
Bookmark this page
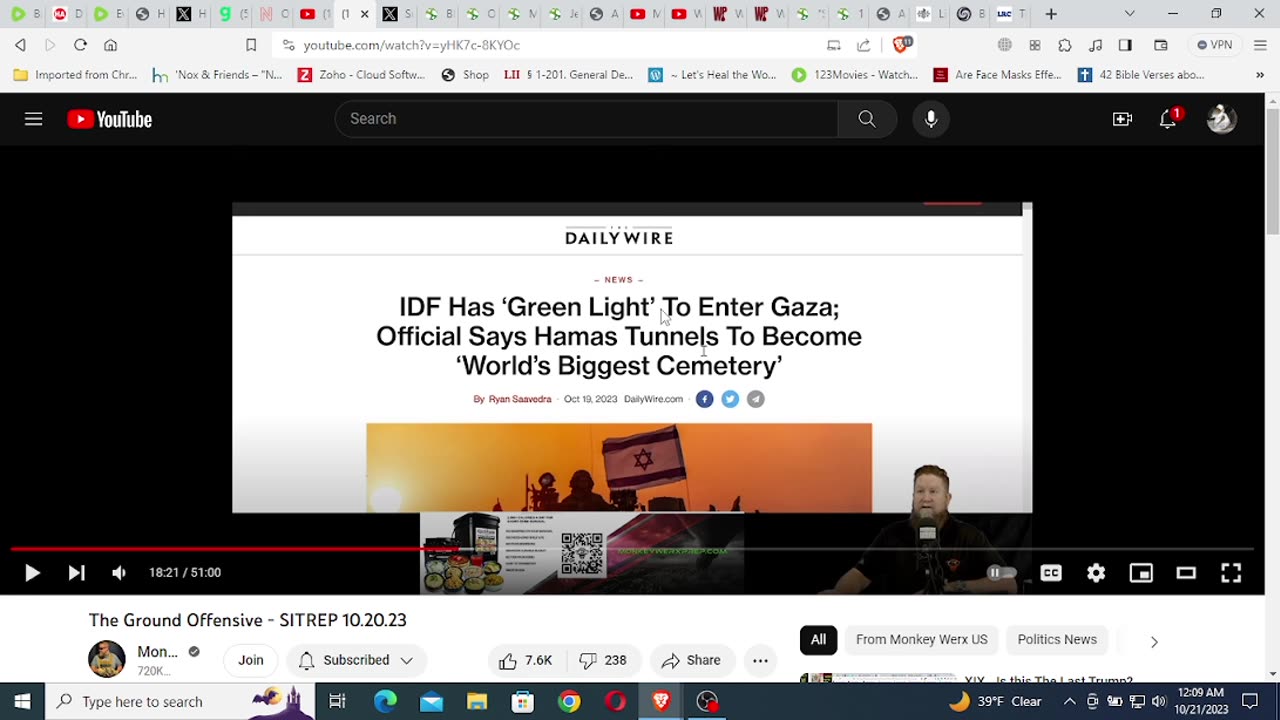[251, 45]
